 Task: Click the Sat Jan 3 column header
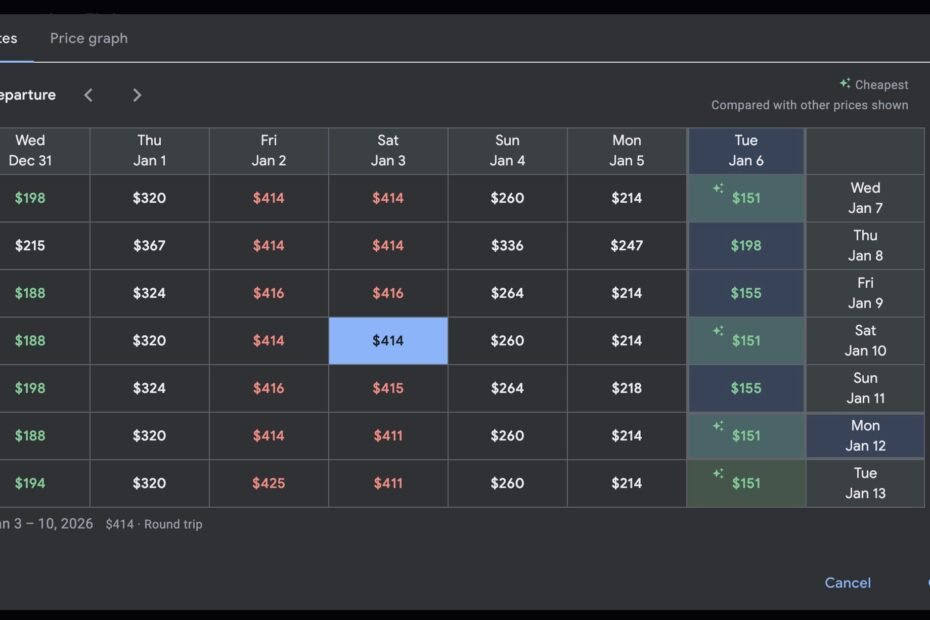pyautogui.click(x=388, y=151)
